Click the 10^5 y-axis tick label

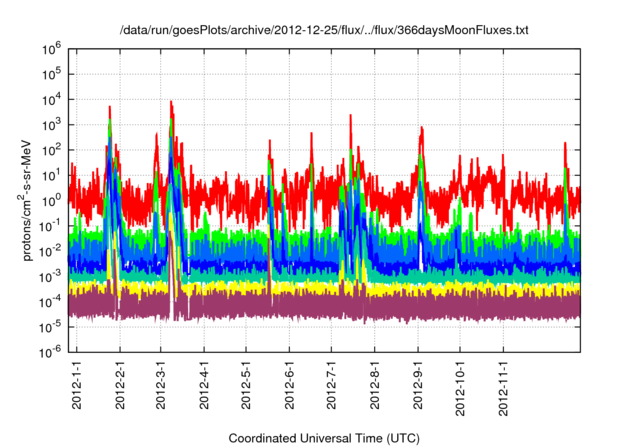[x=51, y=74]
